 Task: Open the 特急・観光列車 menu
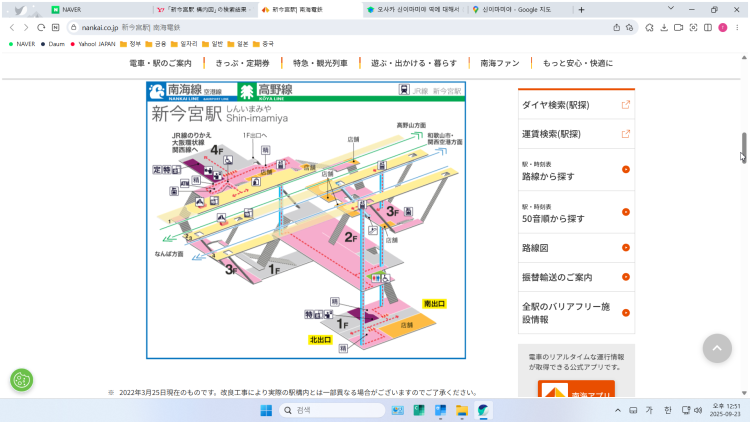point(320,63)
